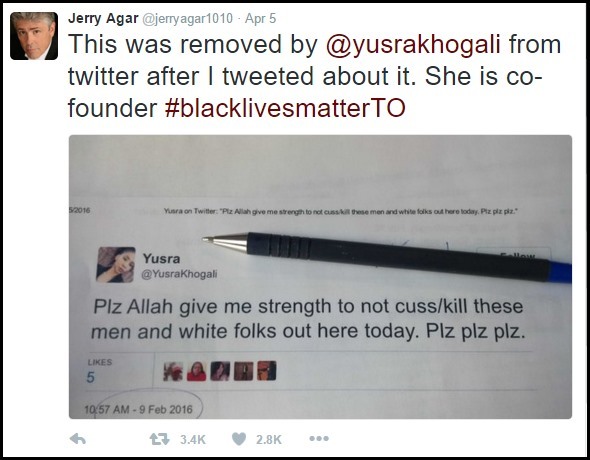Click the 10:57 AM - 9 Feb 2016 timestamp
The height and width of the screenshot is (460, 590).
click(138, 409)
